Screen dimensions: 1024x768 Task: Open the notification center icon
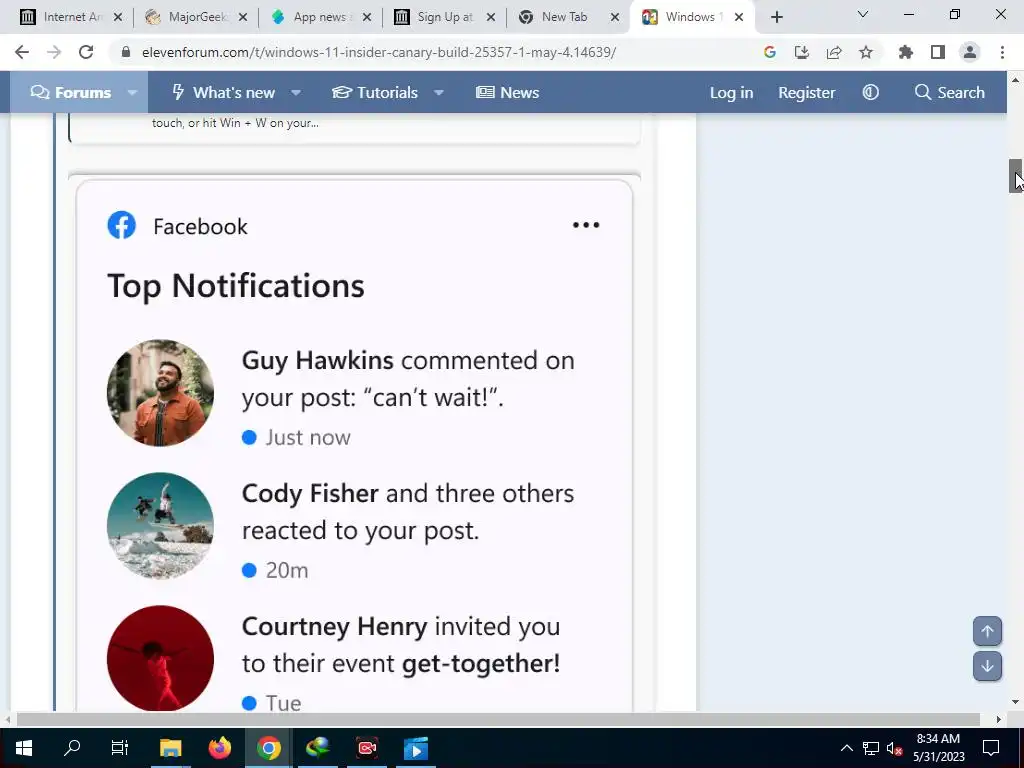991,748
